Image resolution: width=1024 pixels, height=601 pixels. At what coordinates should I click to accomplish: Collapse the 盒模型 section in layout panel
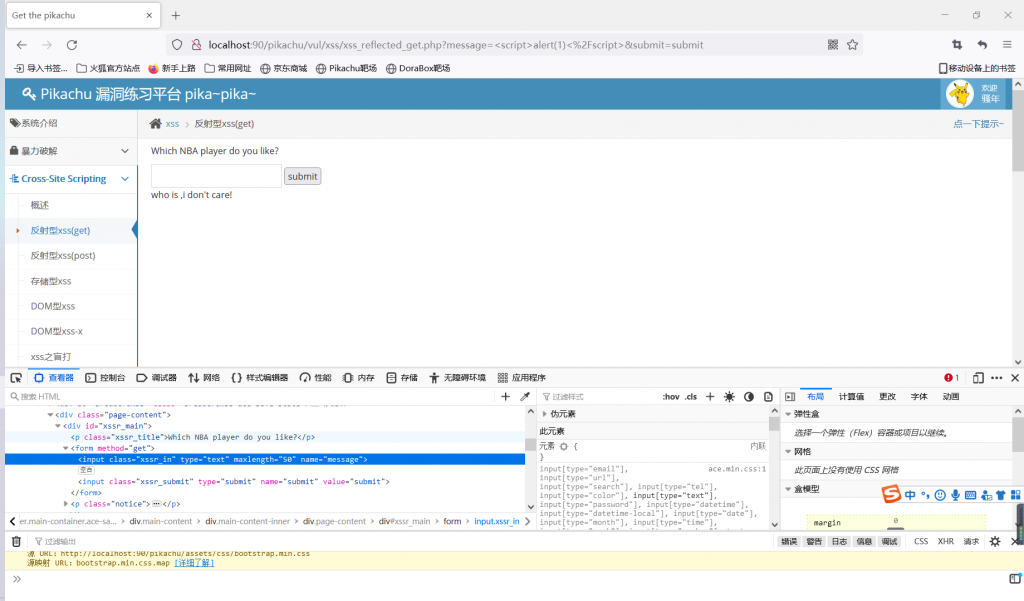click(788, 489)
